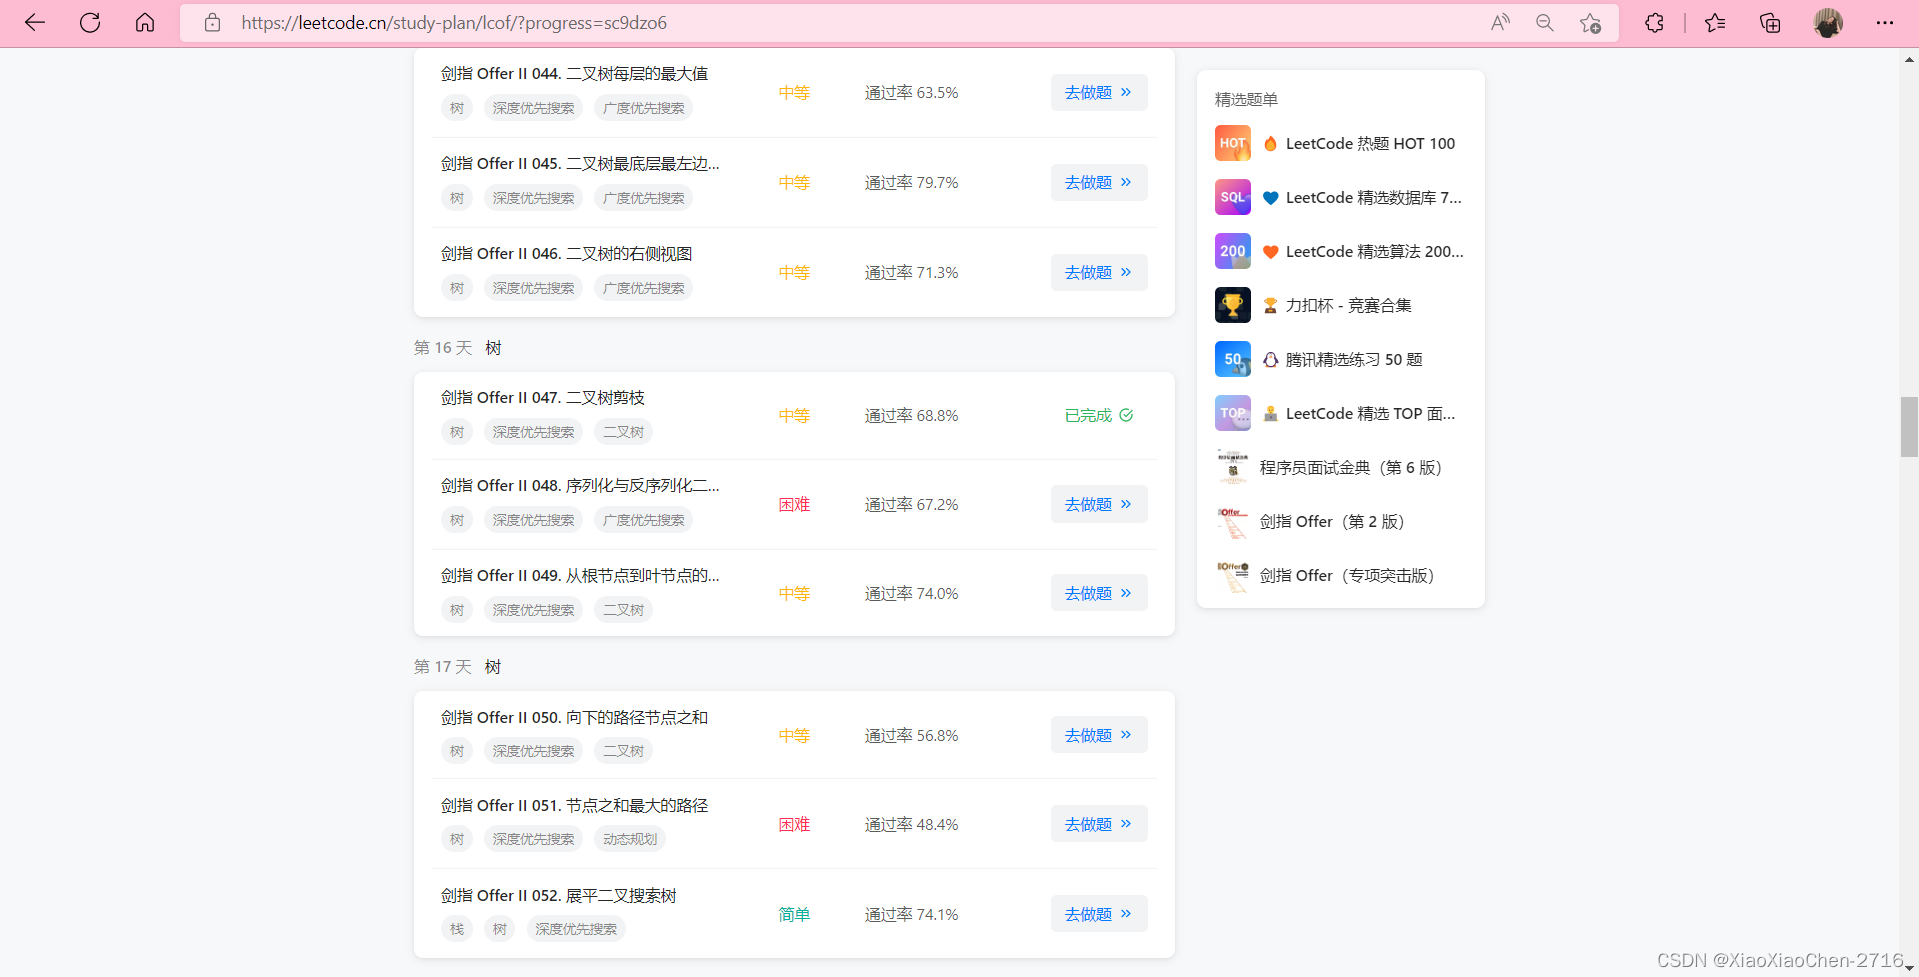
Task: Click the 腾讯精选练习 50 badge icon
Action: click(1232, 359)
